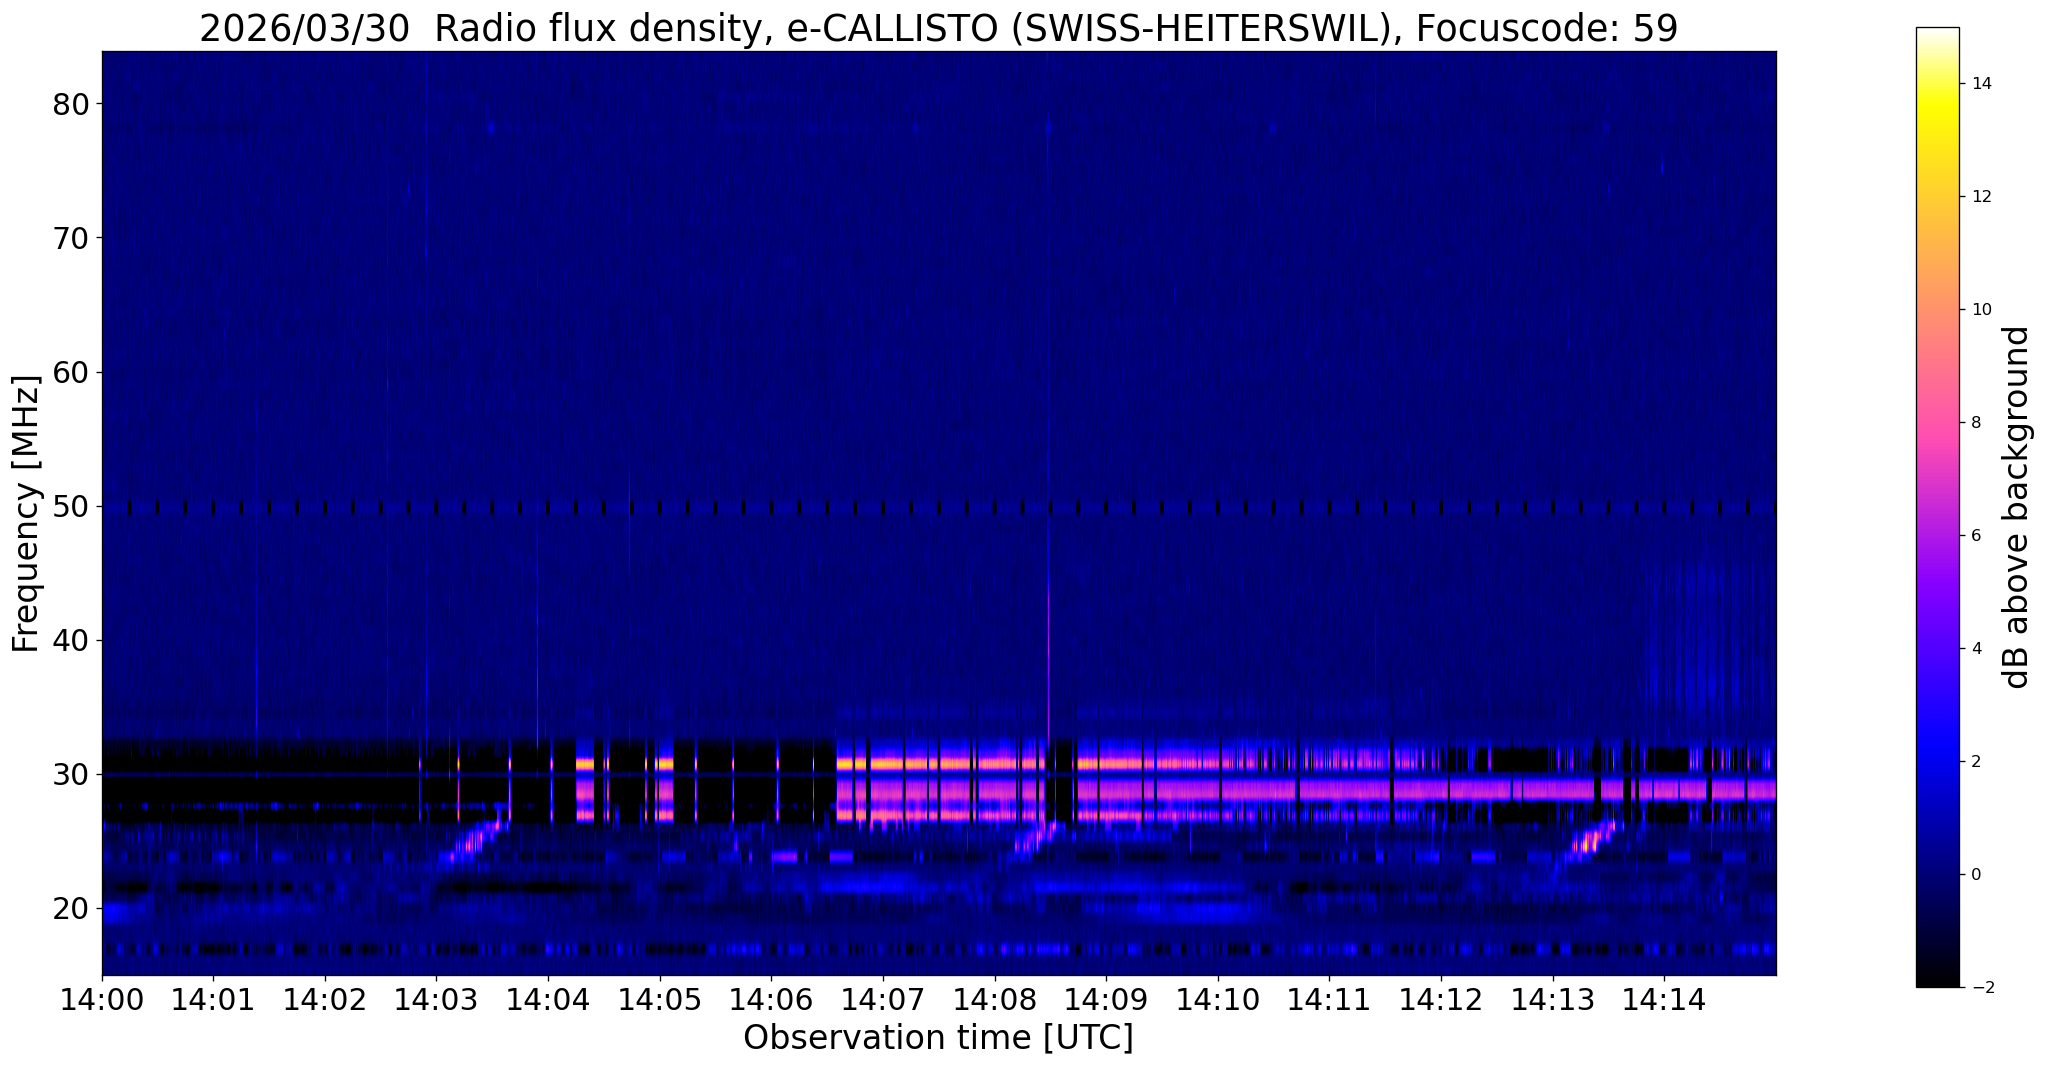Click the 40 MHz frequency tick label
This screenshot has width=2047, height=1067.
point(70,640)
